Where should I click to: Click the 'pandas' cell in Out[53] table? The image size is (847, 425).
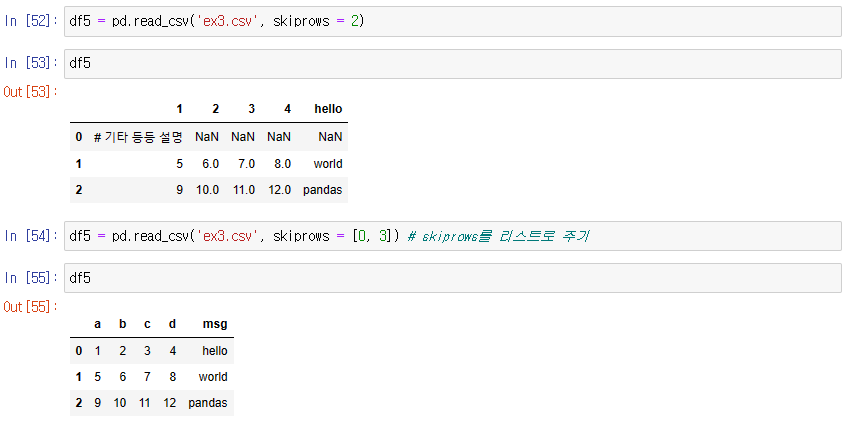point(322,190)
